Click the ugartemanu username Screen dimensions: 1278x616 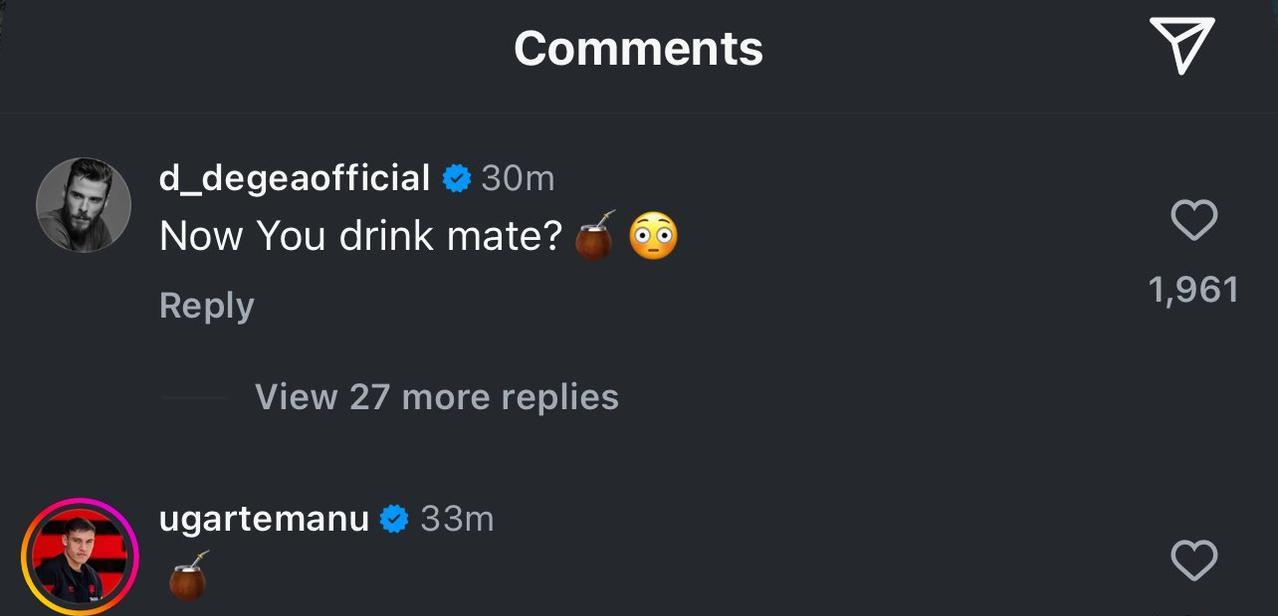(264, 519)
